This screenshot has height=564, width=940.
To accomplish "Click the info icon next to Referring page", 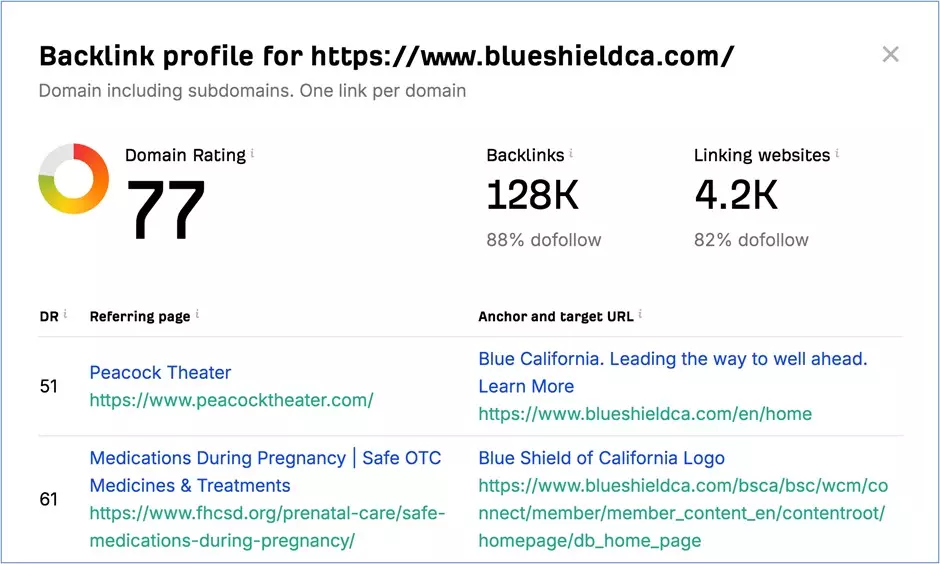I will (197, 314).
